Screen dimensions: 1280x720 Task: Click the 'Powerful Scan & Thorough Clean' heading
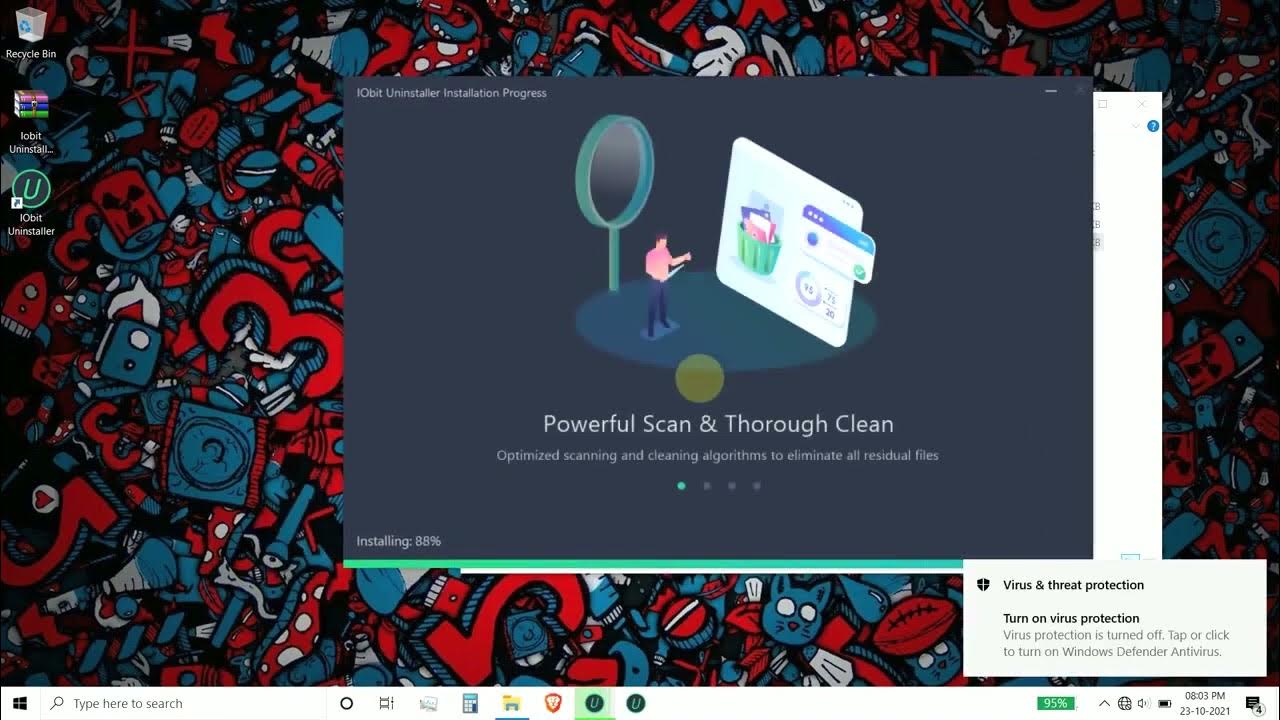pos(718,424)
